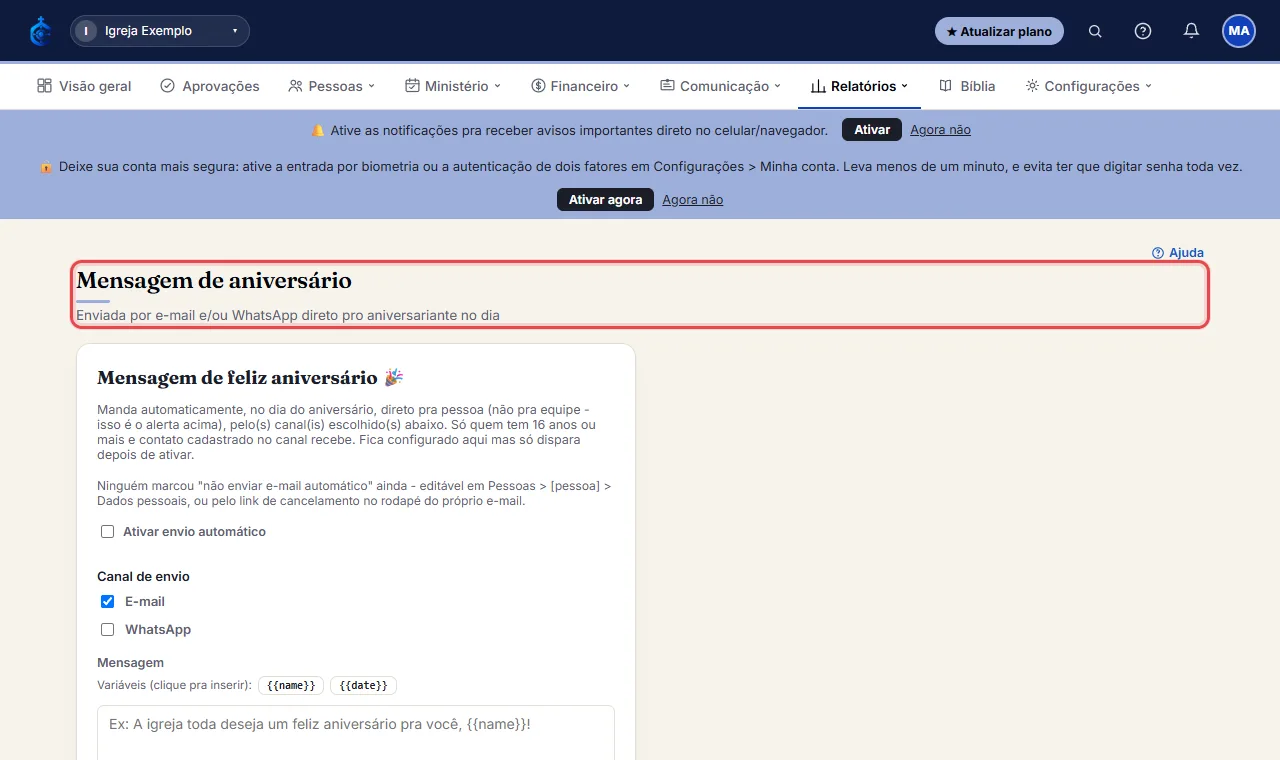
Task: Click the bell emoji in notifications banner
Action: pyautogui.click(x=318, y=130)
